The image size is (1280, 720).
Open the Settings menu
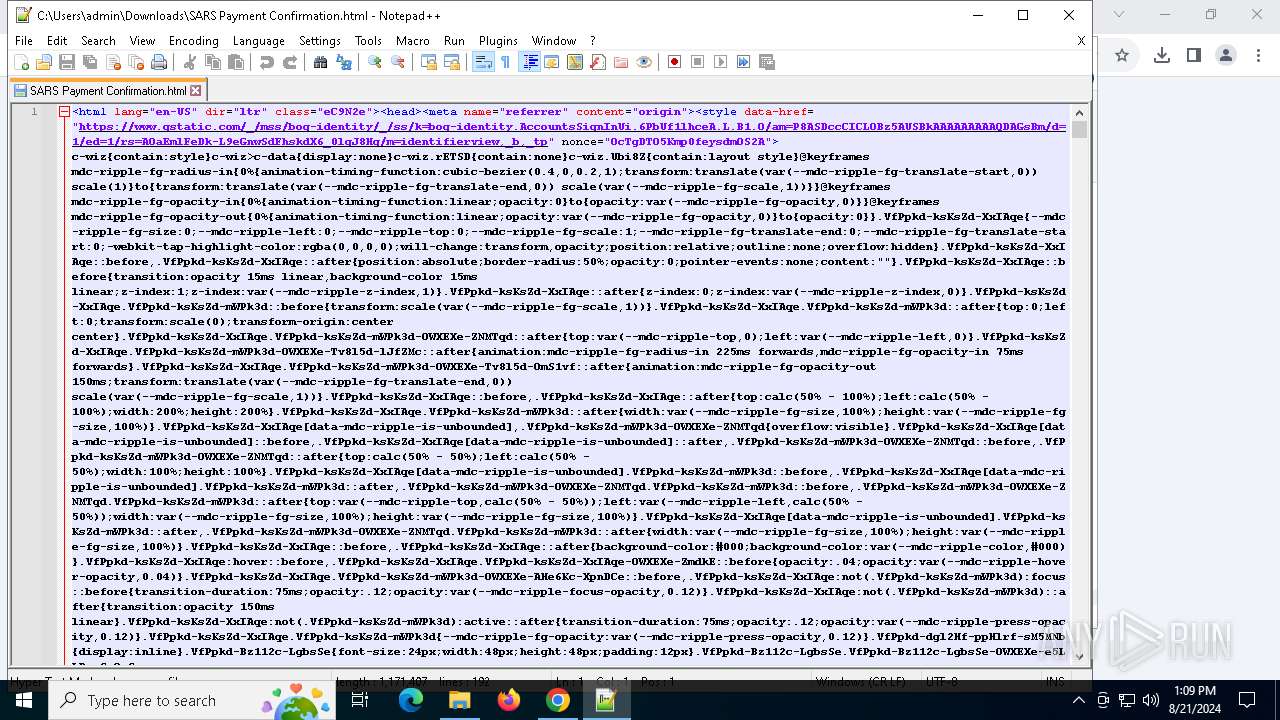tap(320, 41)
